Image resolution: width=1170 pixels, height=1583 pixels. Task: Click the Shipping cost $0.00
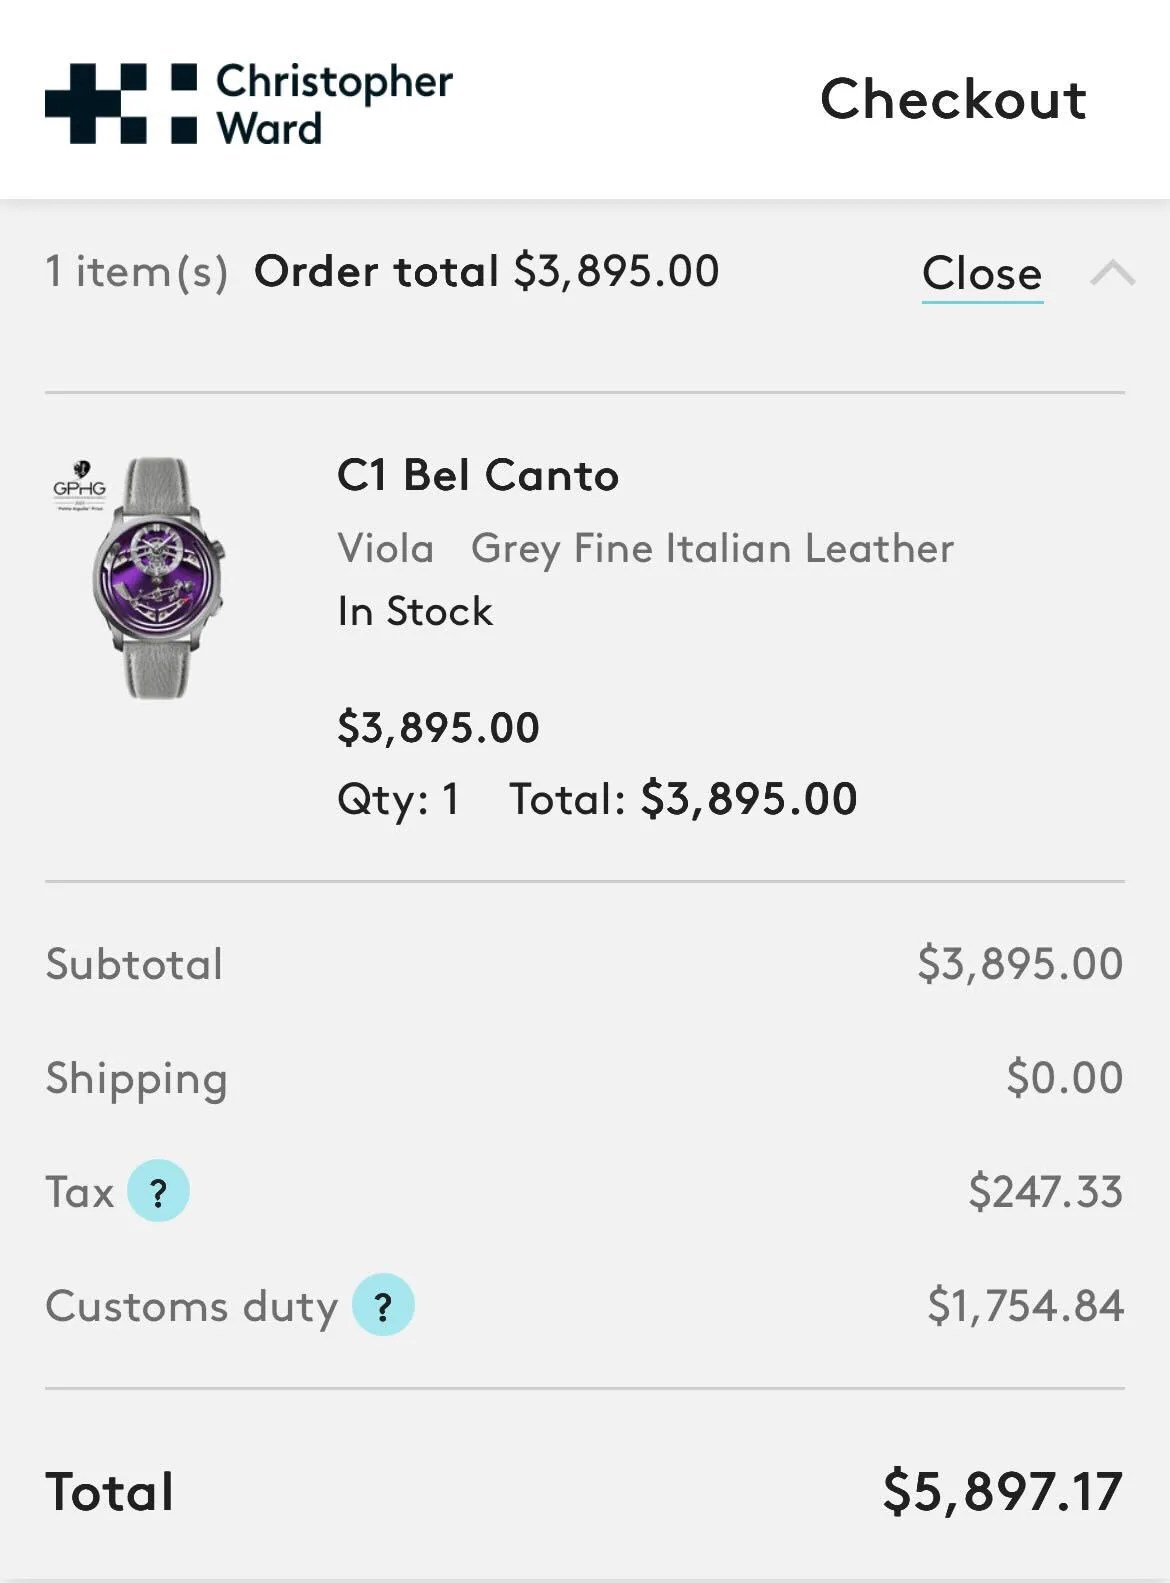coord(1064,1077)
